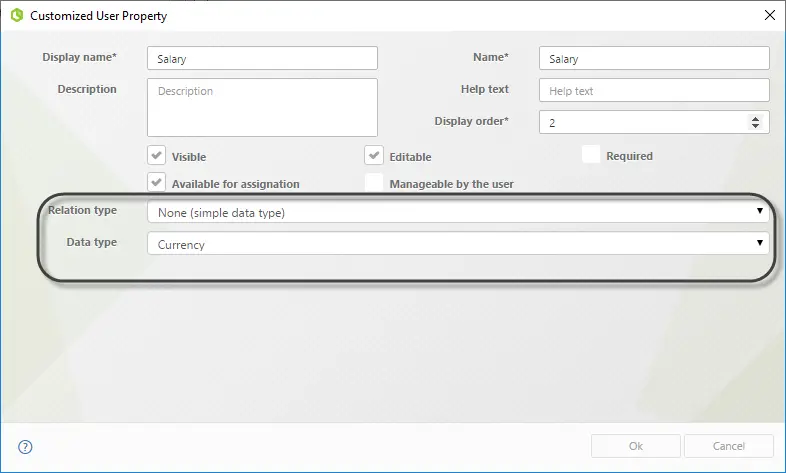The width and height of the screenshot is (786, 473).
Task: Click the Display order* label
Action: coord(471,121)
